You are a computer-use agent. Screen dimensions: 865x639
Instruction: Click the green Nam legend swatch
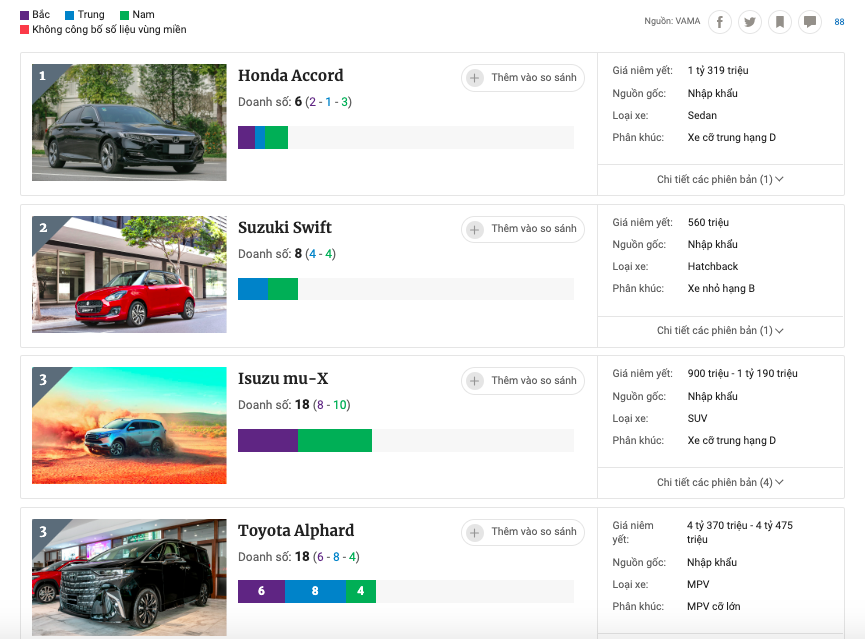point(125,15)
